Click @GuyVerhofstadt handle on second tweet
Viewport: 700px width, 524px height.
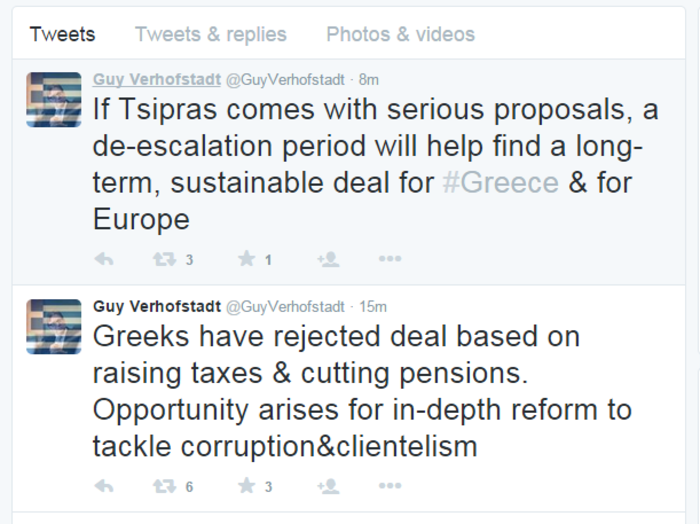point(285,306)
